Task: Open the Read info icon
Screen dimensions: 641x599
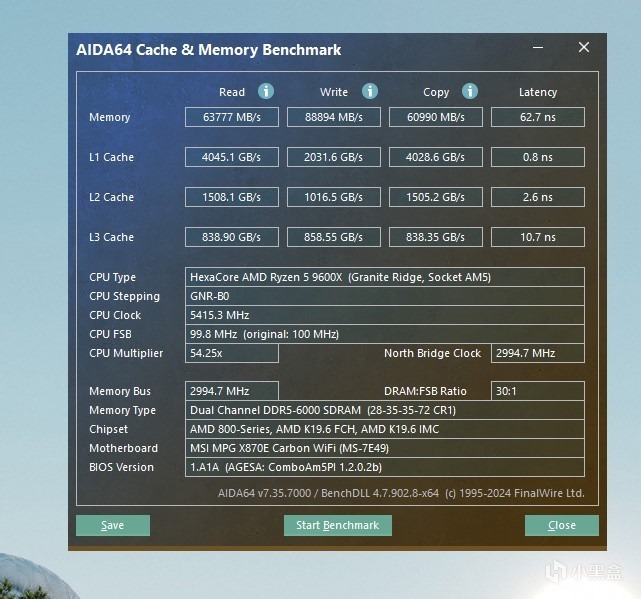Action: [266, 91]
